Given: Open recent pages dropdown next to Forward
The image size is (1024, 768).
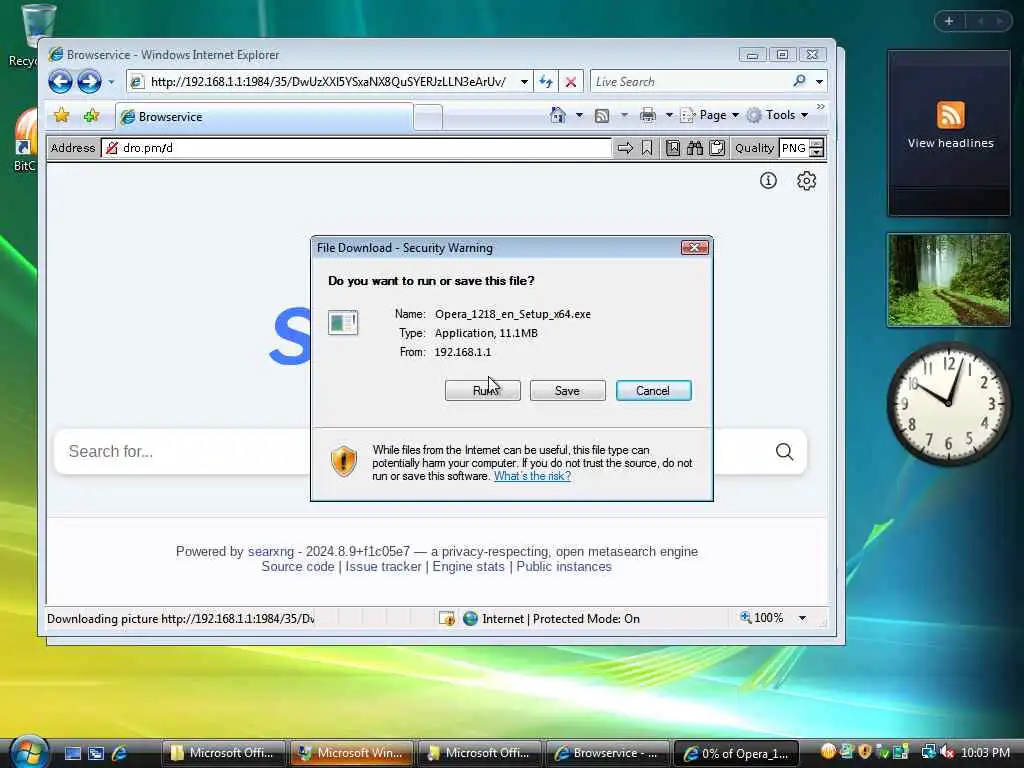Looking at the screenshot, I should click(111, 82).
